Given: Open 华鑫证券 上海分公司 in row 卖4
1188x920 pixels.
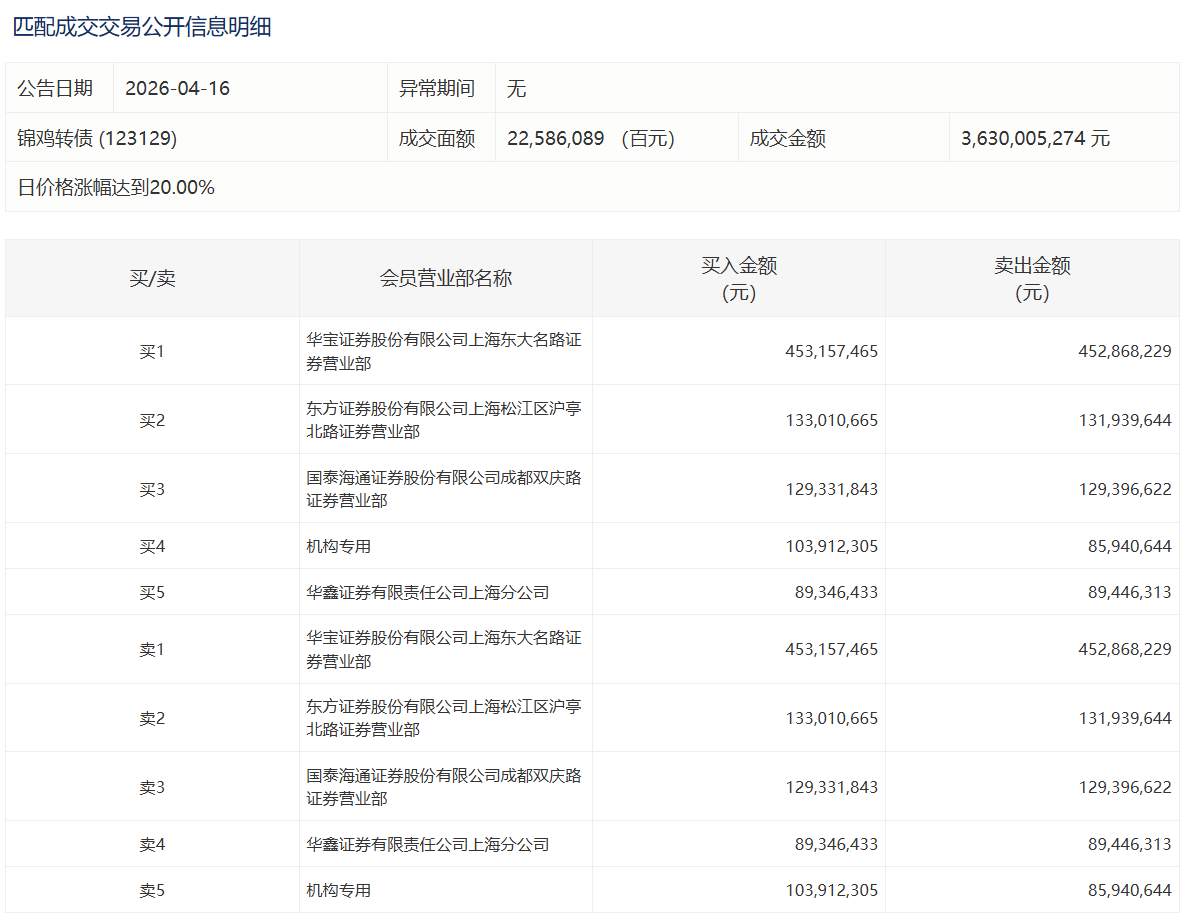Looking at the screenshot, I should coord(427,844).
